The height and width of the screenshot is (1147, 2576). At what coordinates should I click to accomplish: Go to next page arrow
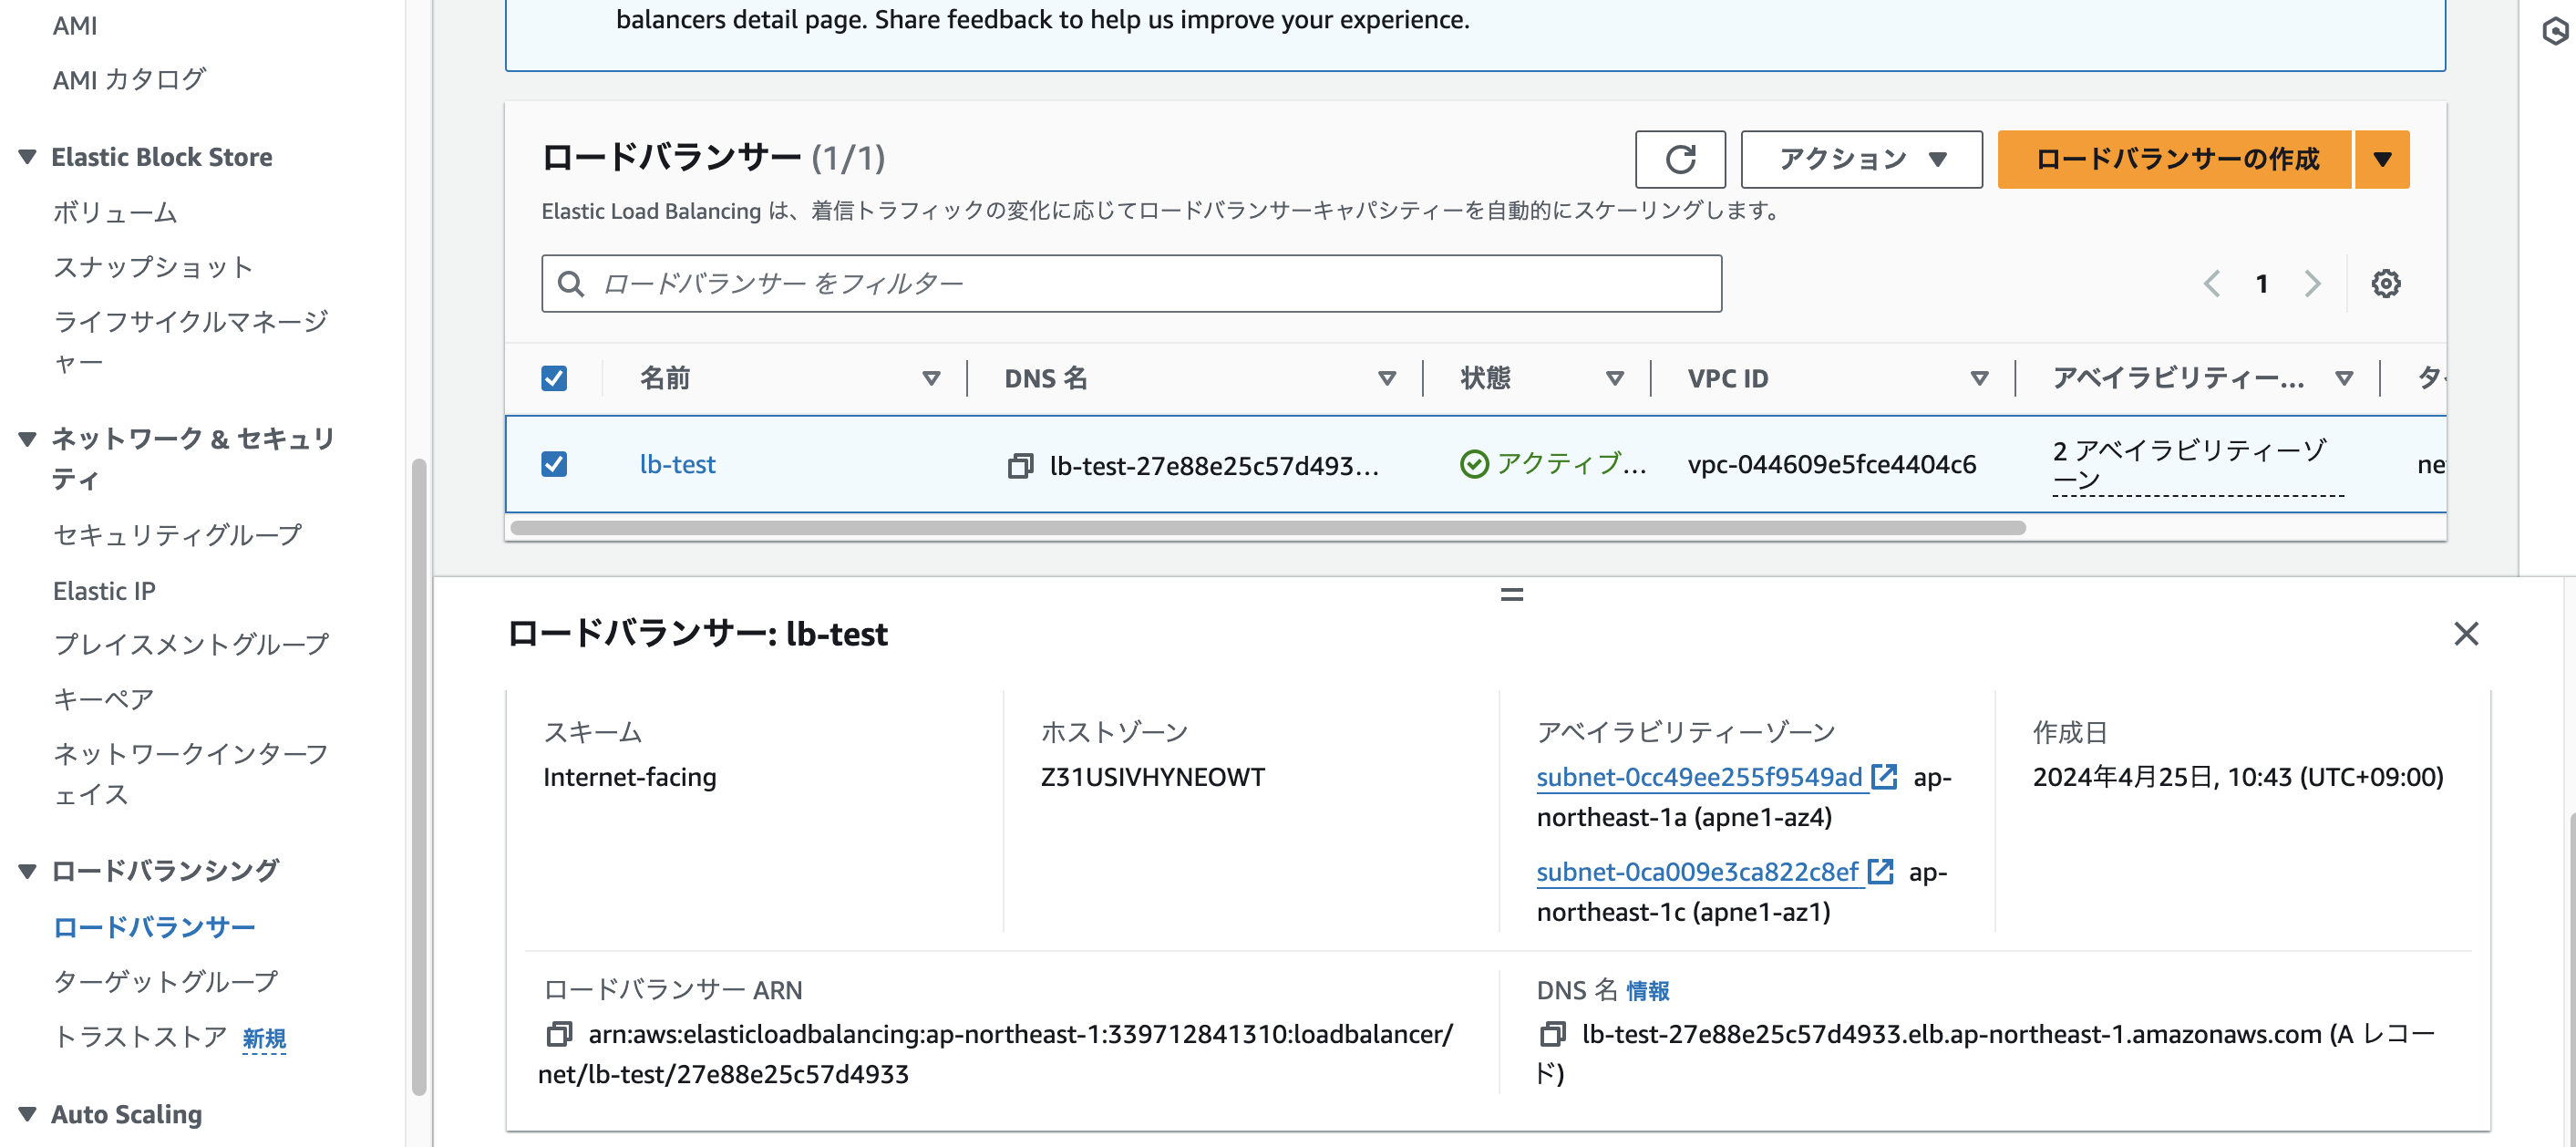click(x=2312, y=284)
